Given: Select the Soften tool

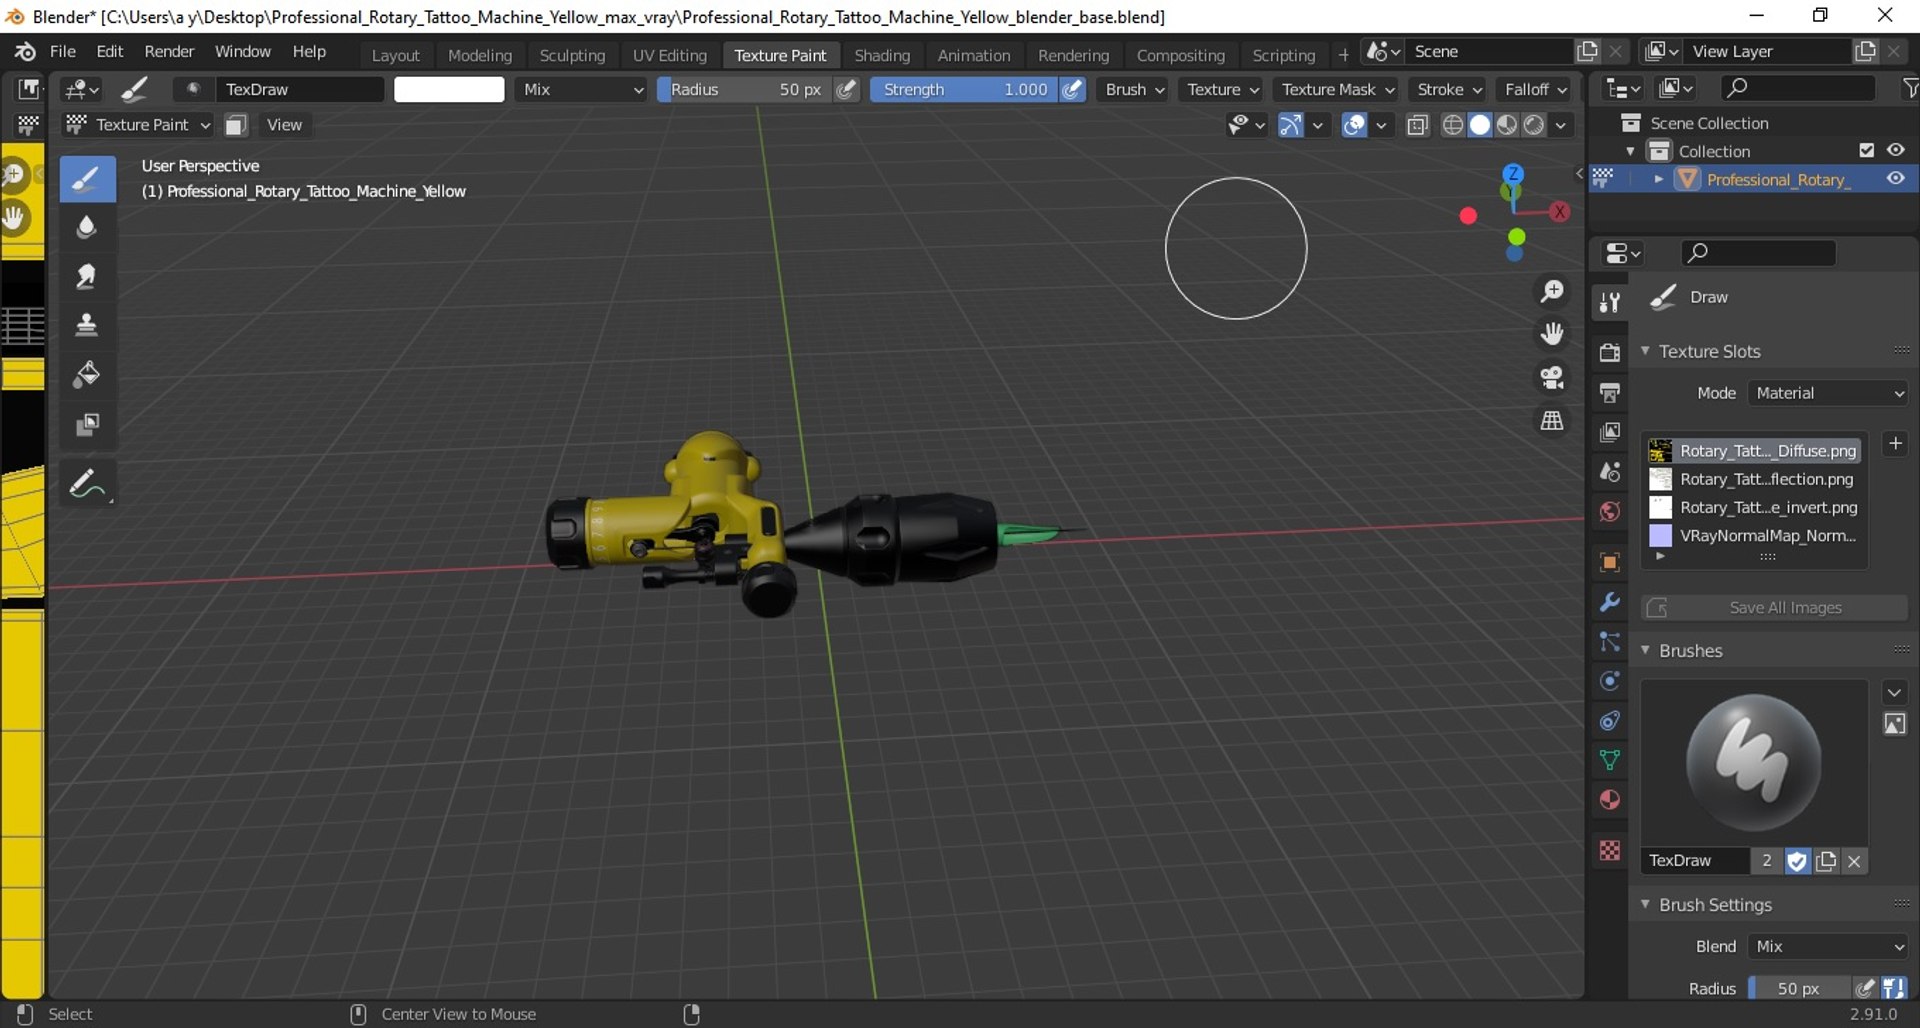Looking at the screenshot, I should 87,227.
